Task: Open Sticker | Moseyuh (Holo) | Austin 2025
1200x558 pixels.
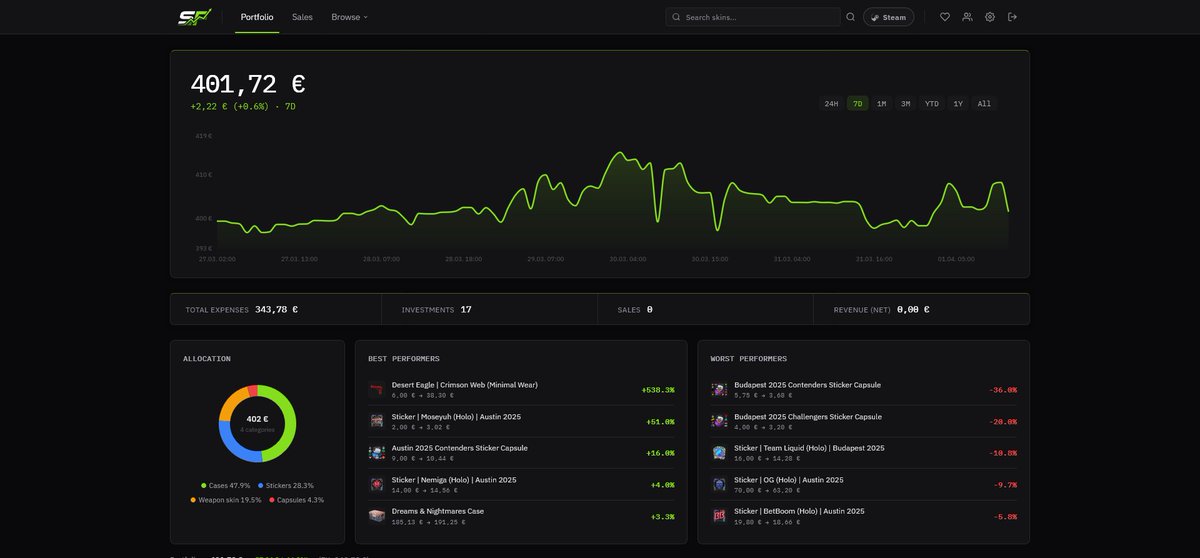Action: 456,416
